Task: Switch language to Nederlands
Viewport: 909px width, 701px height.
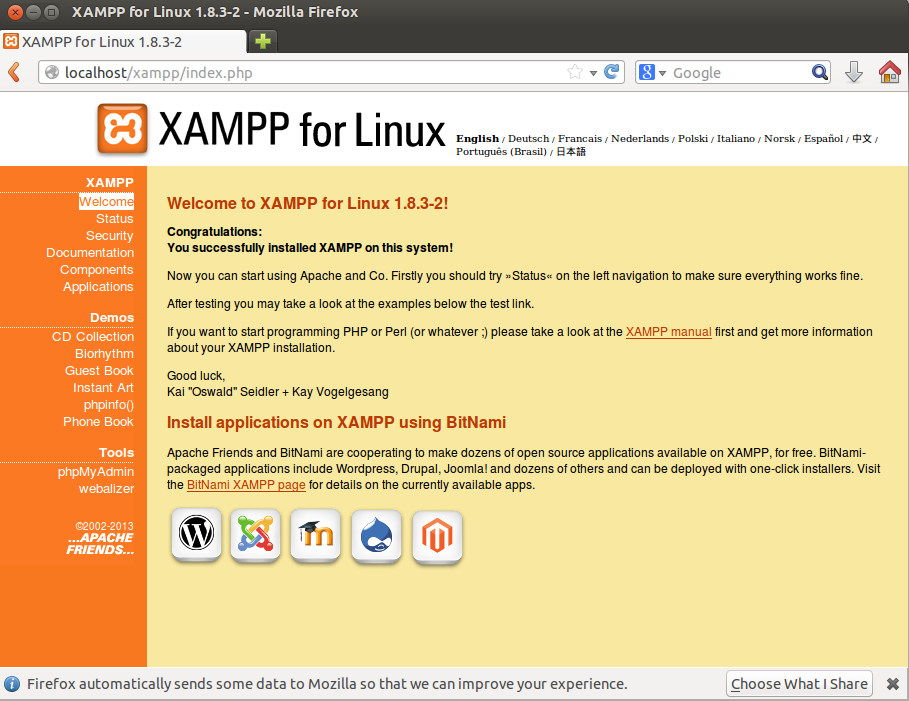Action: coord(640,139)
